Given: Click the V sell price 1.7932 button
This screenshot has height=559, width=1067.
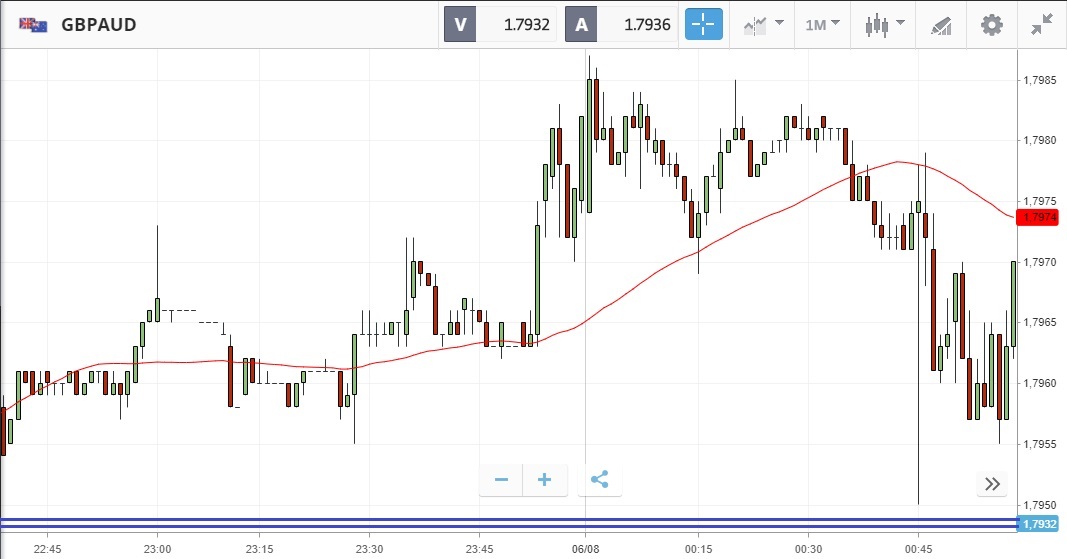Looking at the screenshot, I should coord(499,25).
